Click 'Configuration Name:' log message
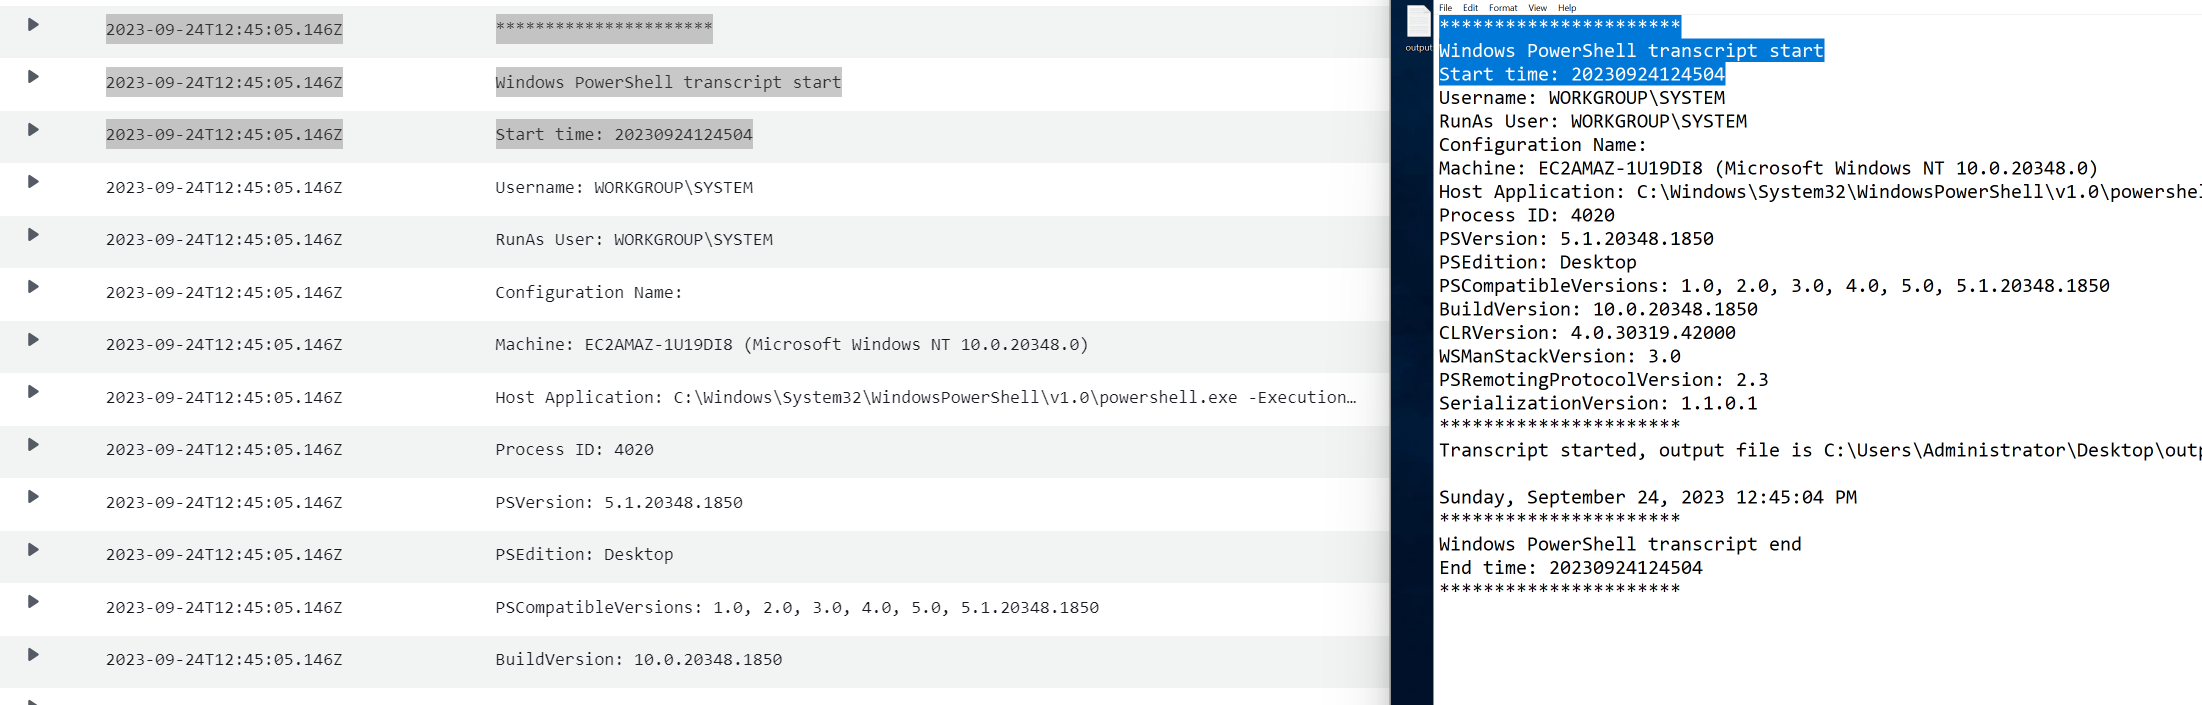The width and height of the screenshot is (2202, 705). (x=589, y=292)
